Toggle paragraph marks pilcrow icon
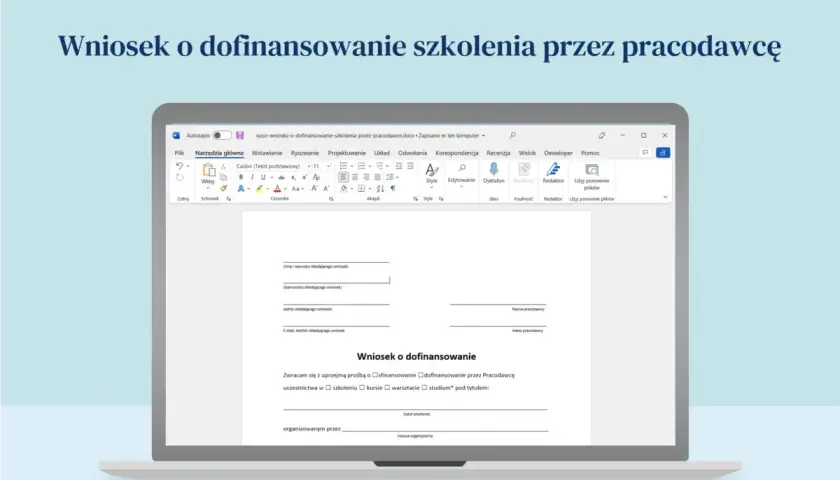Image resolution: width=840 pixels, height=480 pixels. pyautogui.click(x=393, y=189)
